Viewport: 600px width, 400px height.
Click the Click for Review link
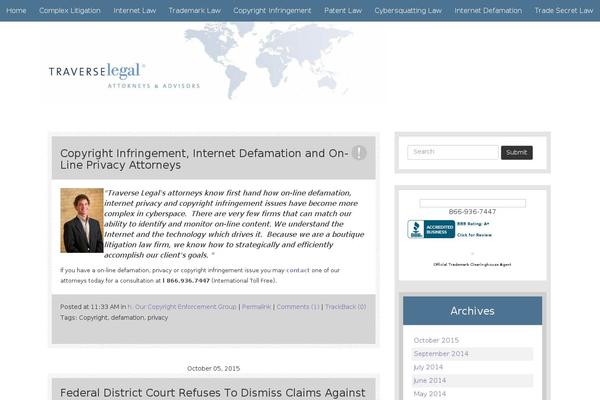[474, 235]
